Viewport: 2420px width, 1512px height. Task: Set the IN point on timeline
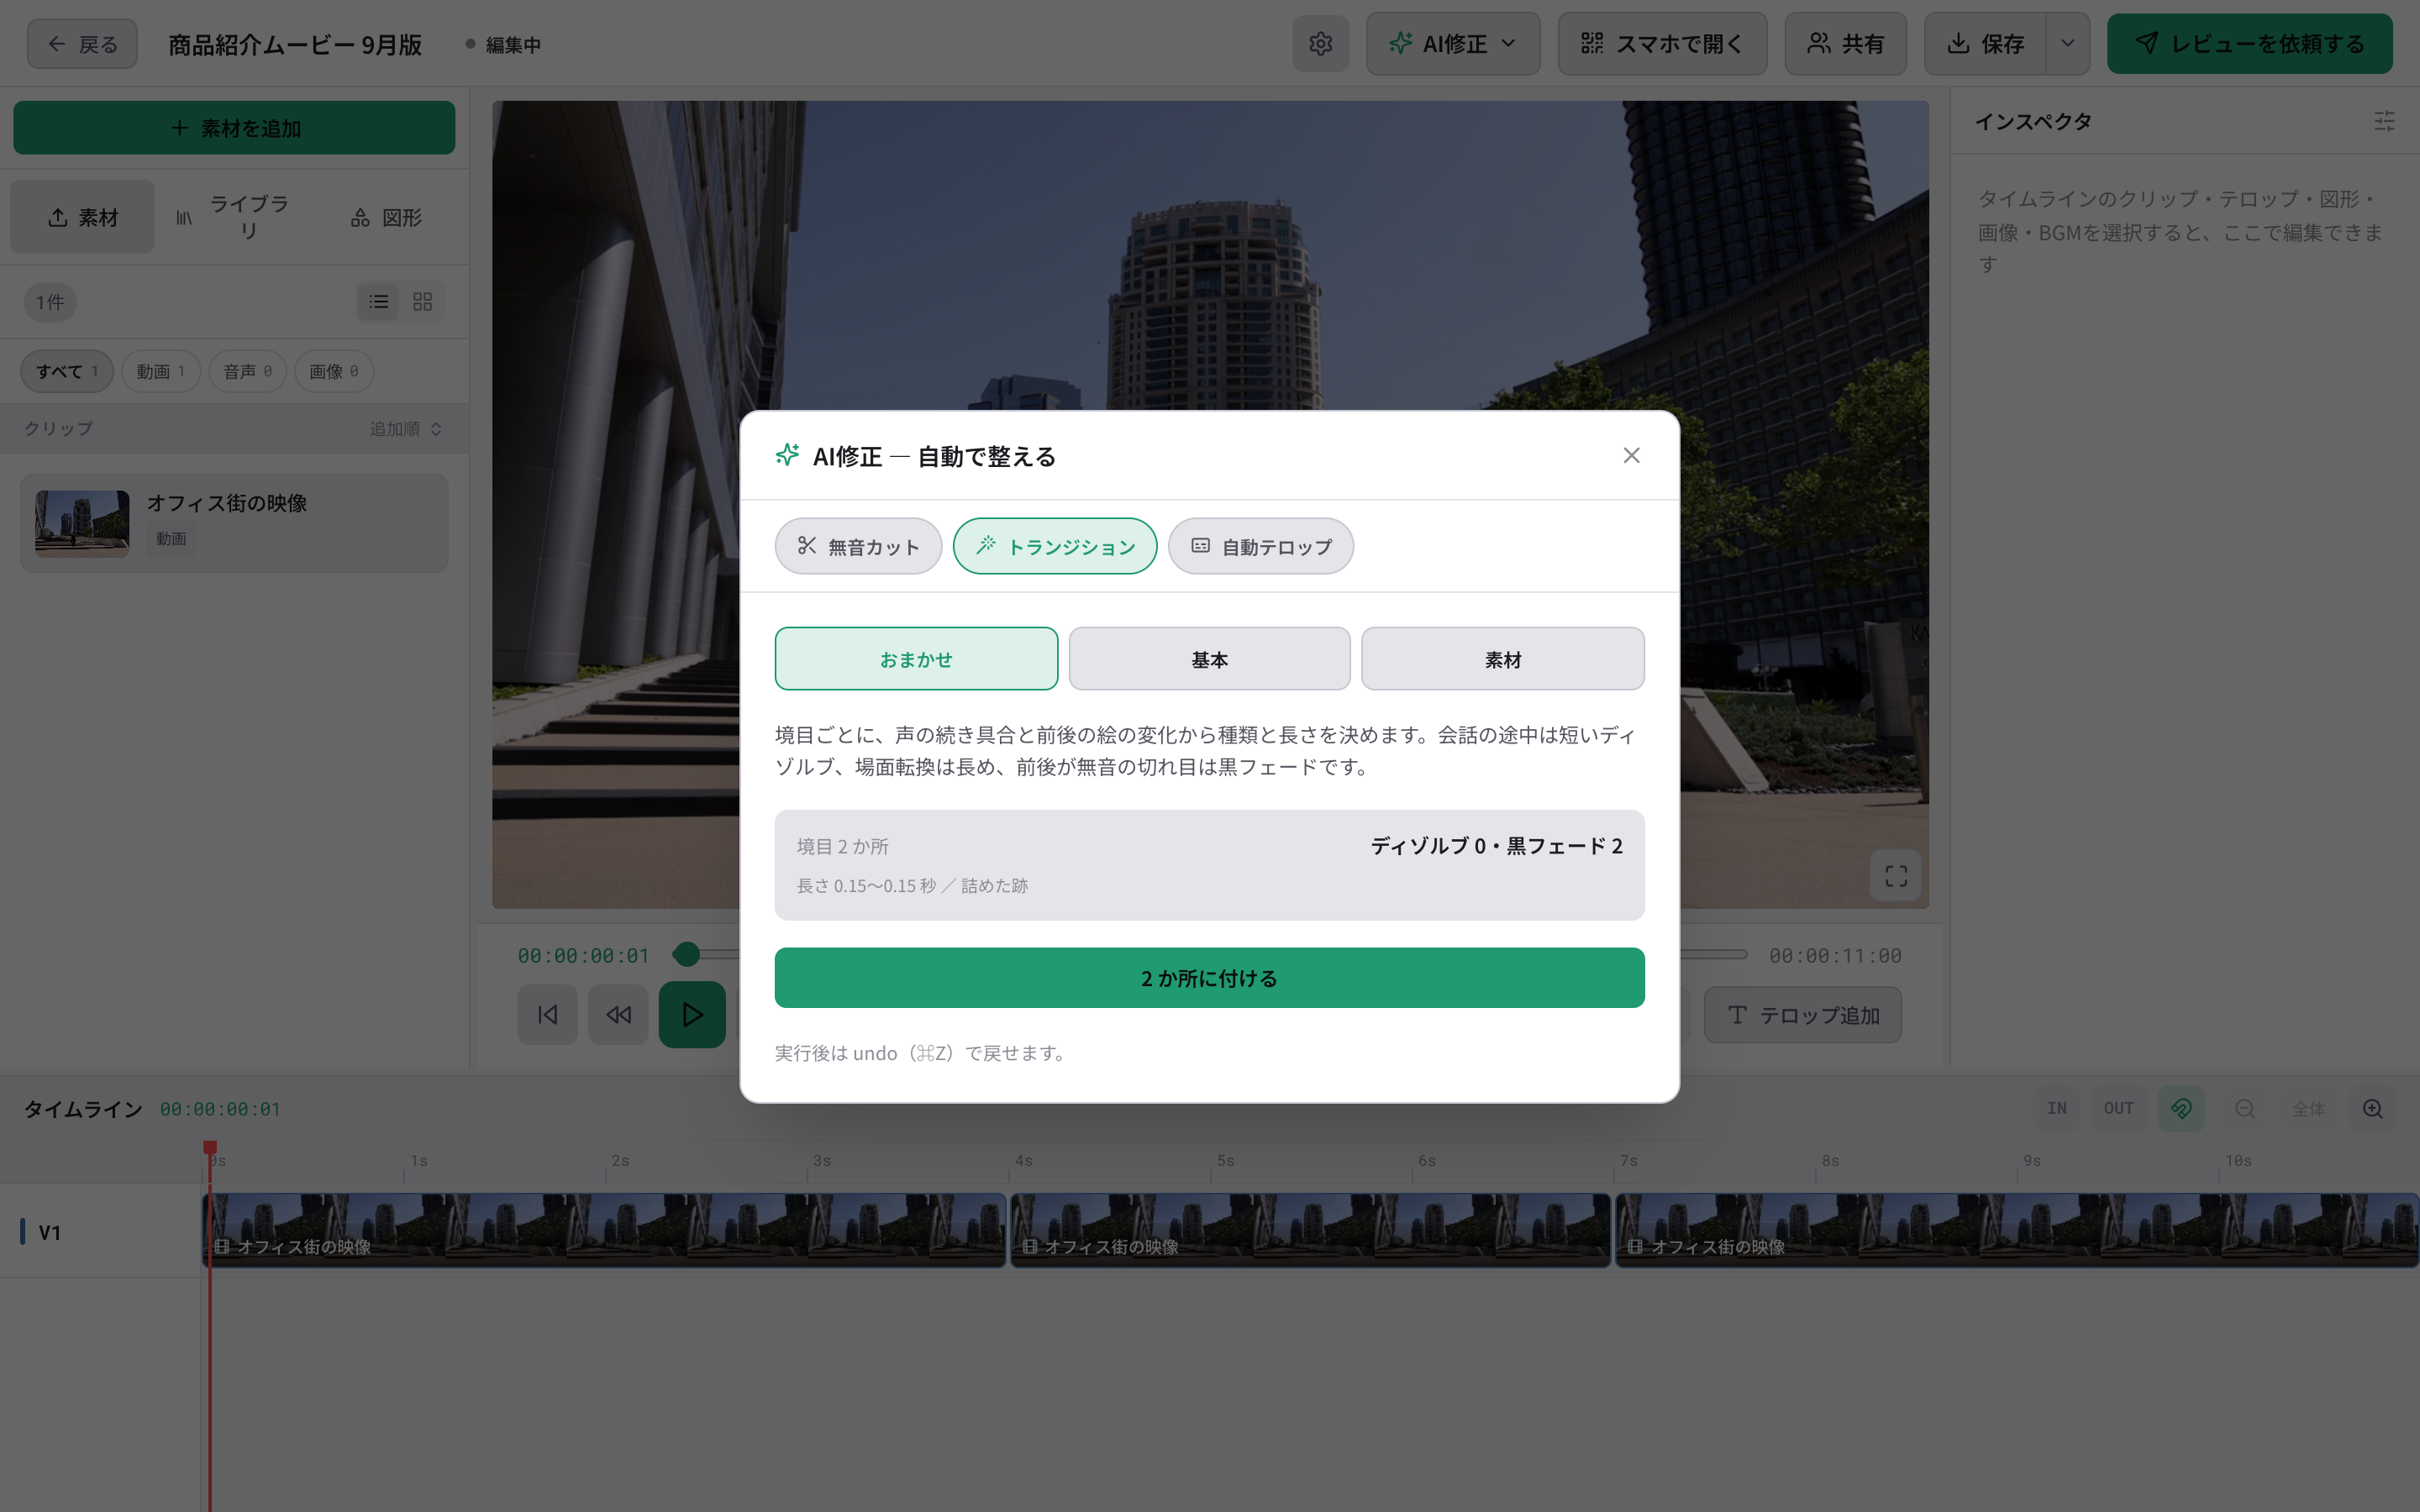2056,1108
